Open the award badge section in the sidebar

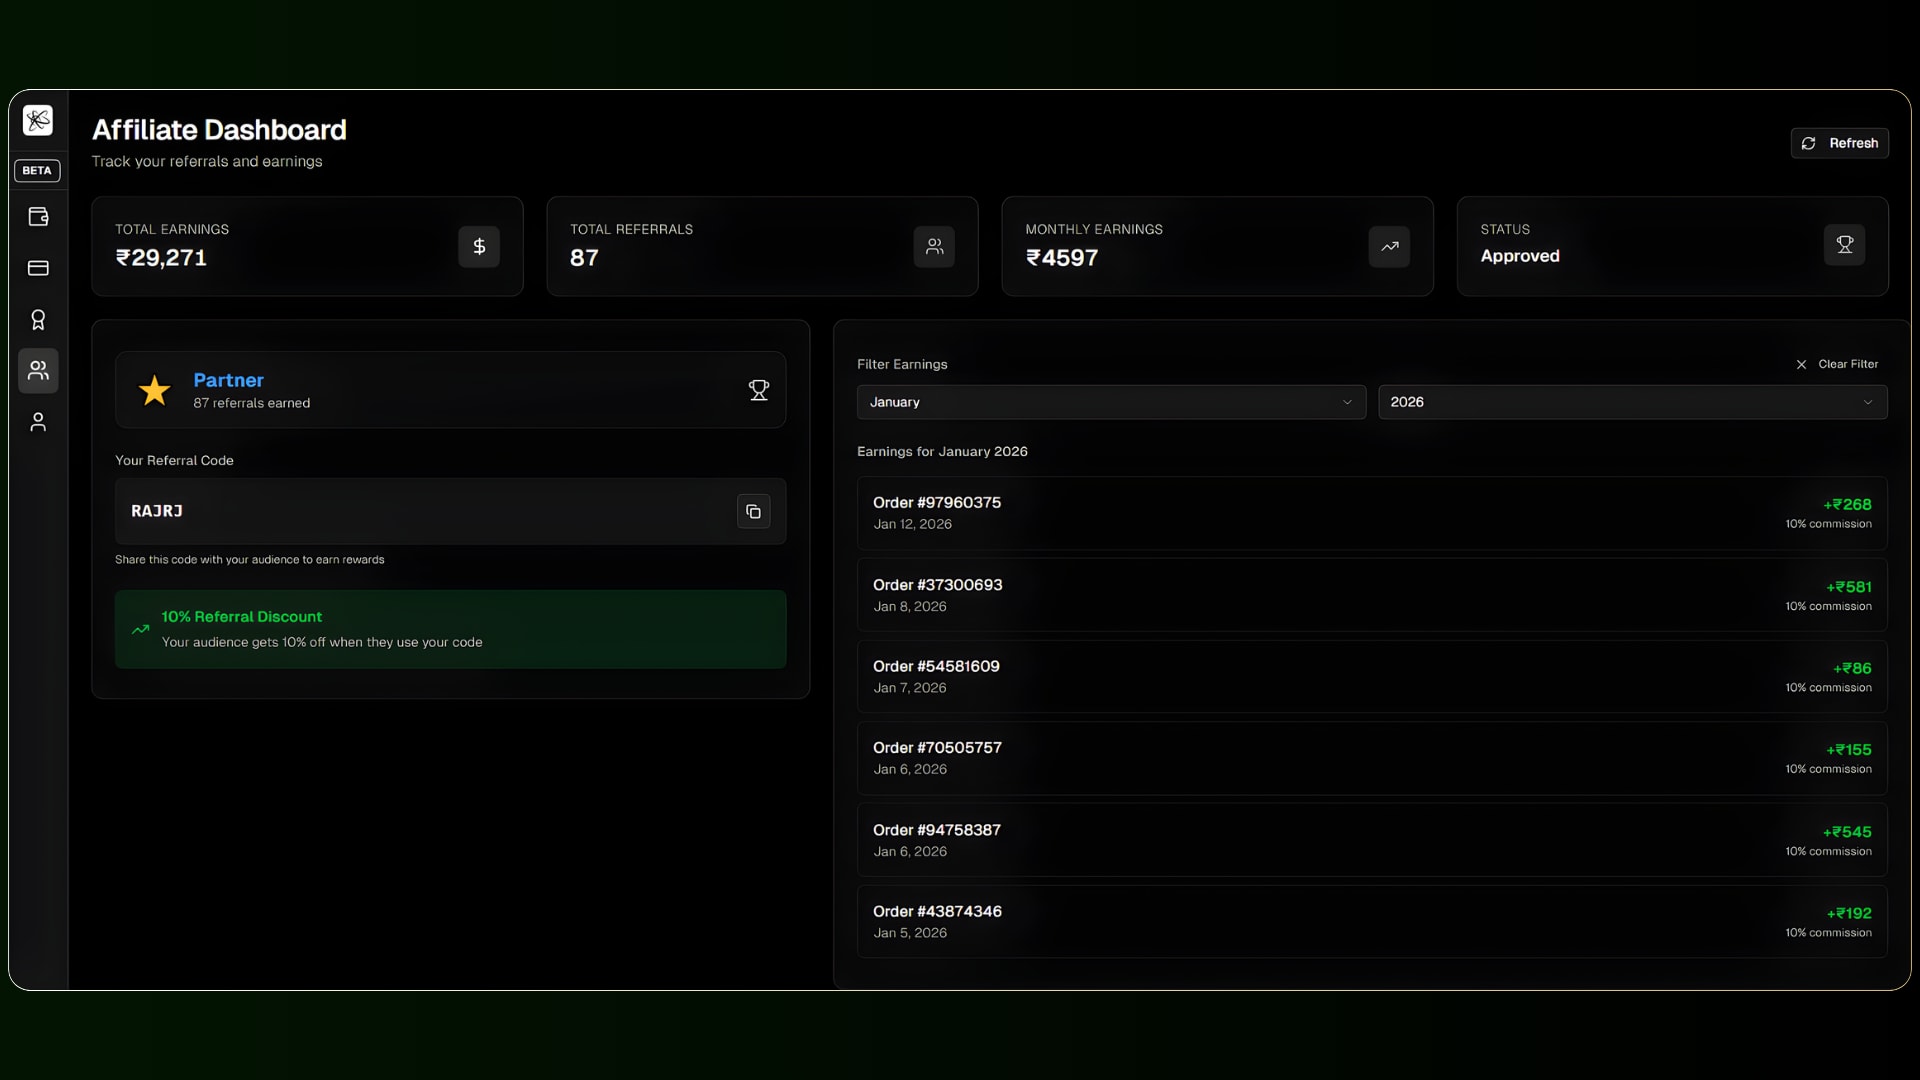coord(38,320)
